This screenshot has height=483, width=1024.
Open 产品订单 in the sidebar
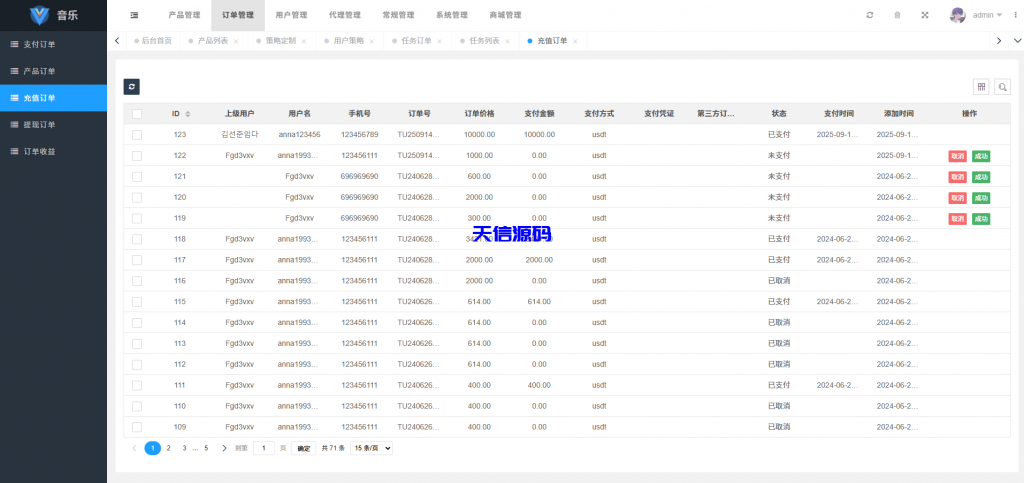pos(53,71)
